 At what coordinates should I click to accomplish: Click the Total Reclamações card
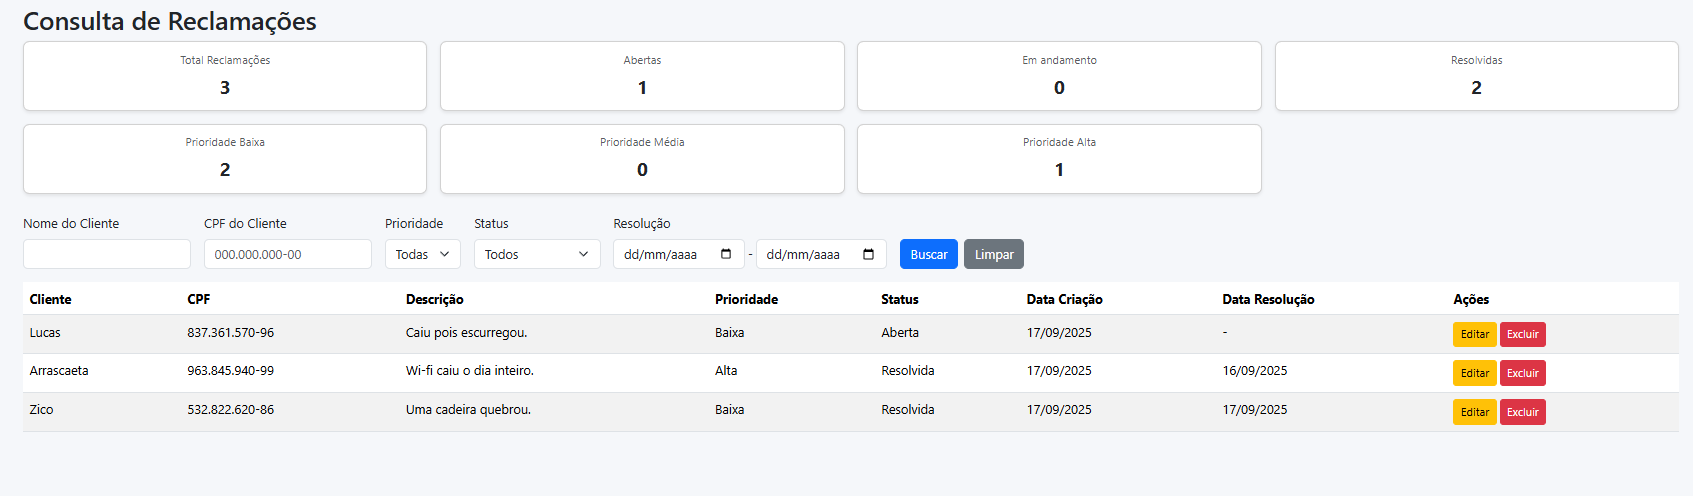coord(225,76)
